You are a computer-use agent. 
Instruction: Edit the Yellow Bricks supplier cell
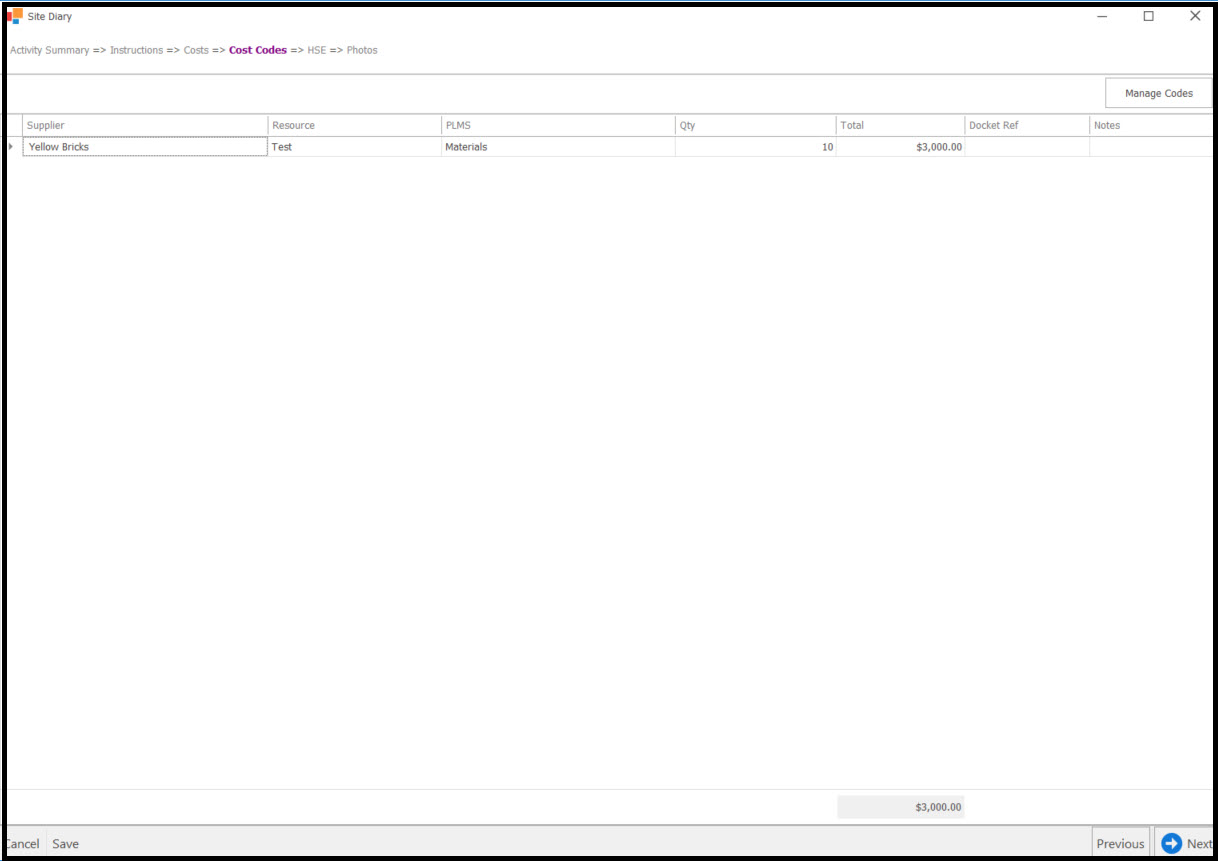click(145, 147)
